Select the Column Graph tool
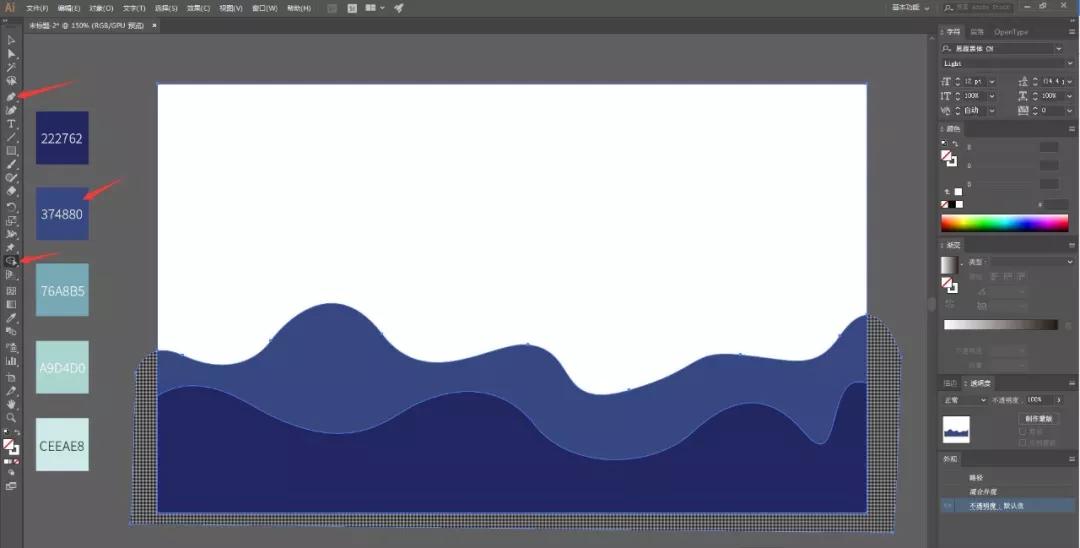 coord(11,361)
